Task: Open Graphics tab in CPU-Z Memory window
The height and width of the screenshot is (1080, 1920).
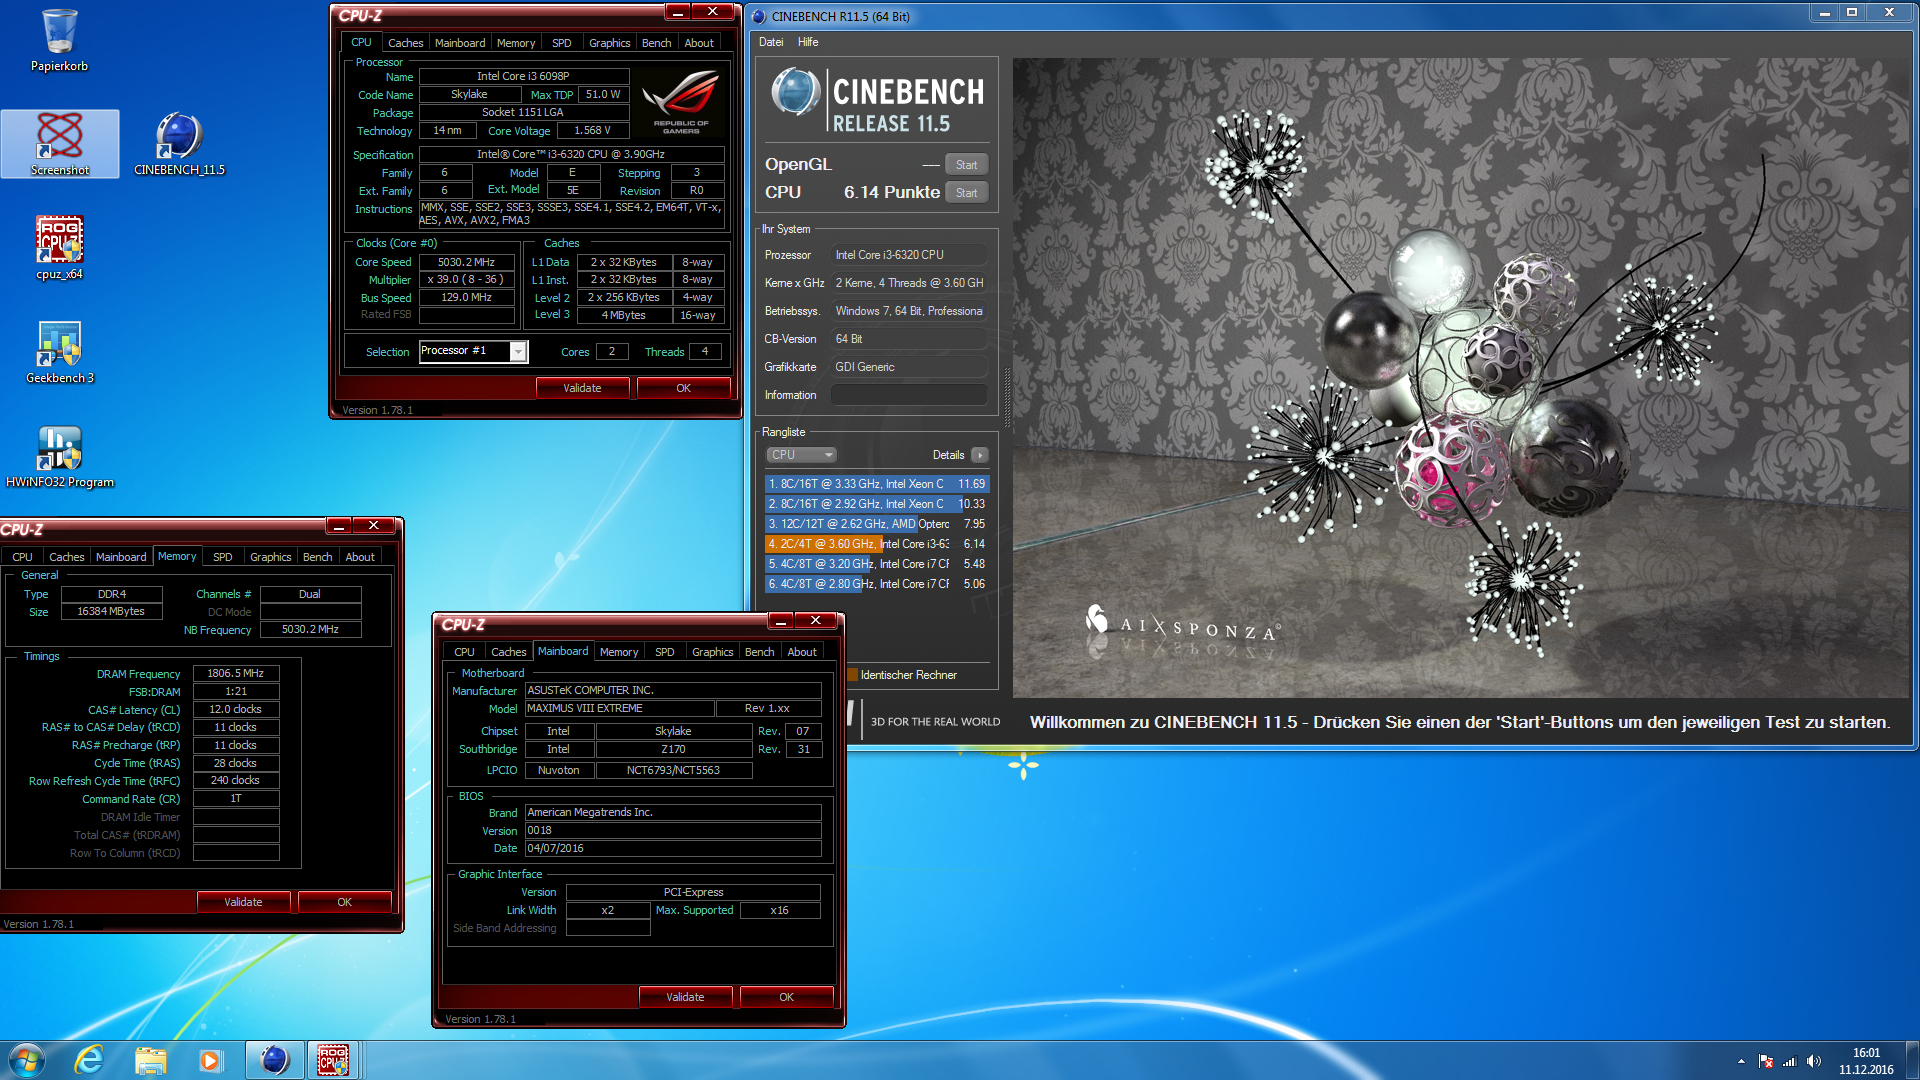Action: [270, 557]
